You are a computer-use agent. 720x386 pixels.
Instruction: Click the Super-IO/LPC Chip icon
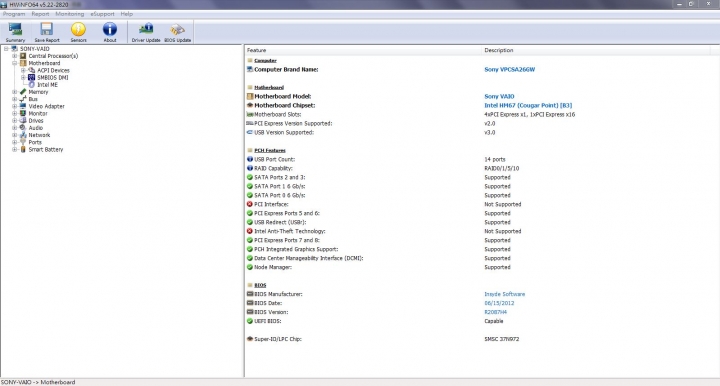click(x=250, y=339)
